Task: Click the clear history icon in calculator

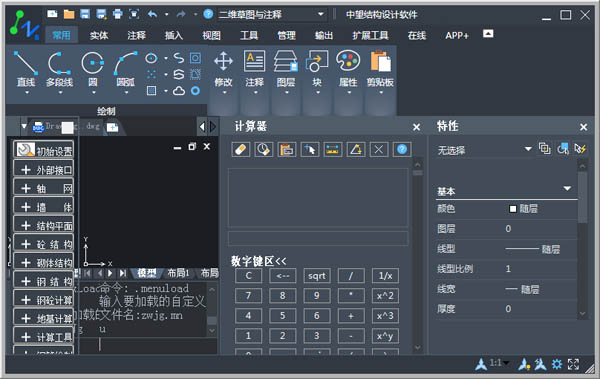Action: pyautogui.click(x=264, y=149)
